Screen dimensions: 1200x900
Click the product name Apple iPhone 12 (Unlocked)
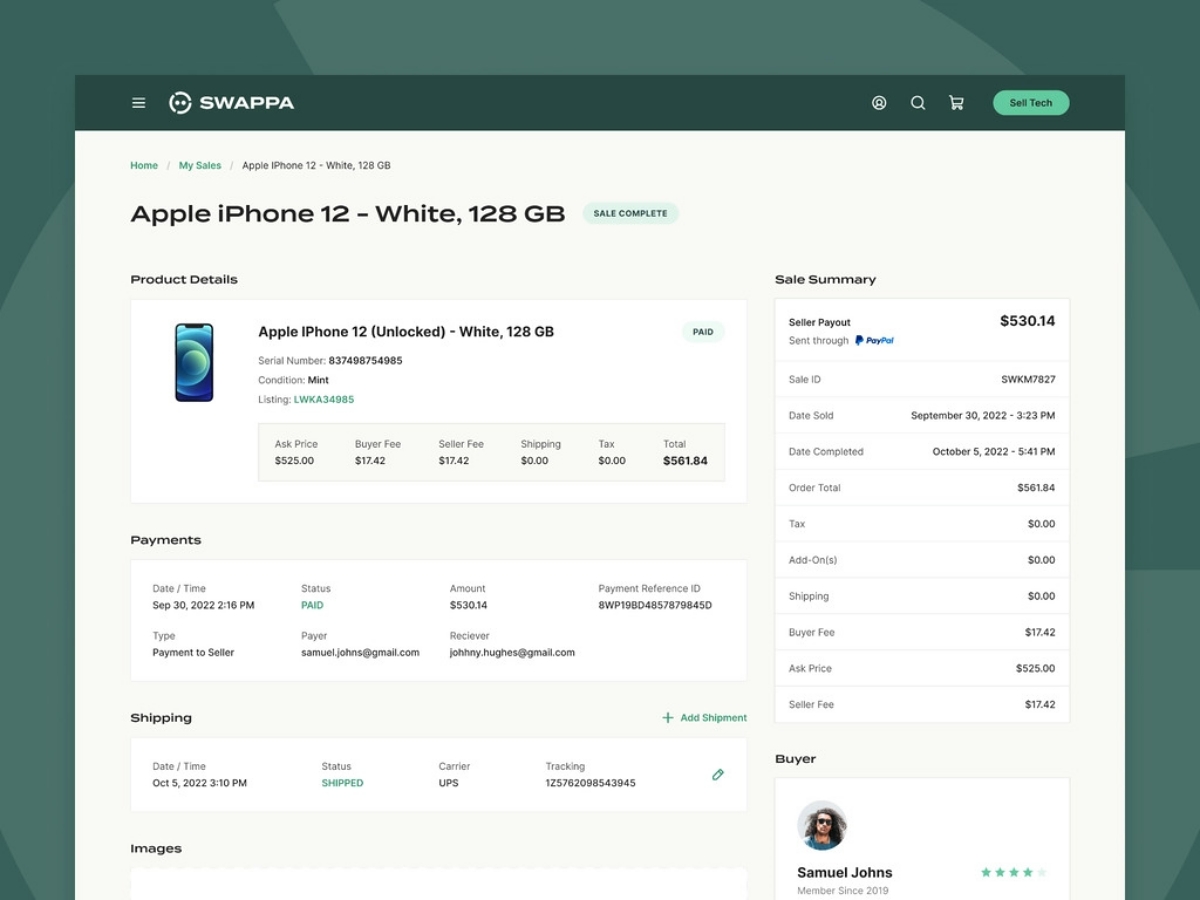tap(406, 332)
